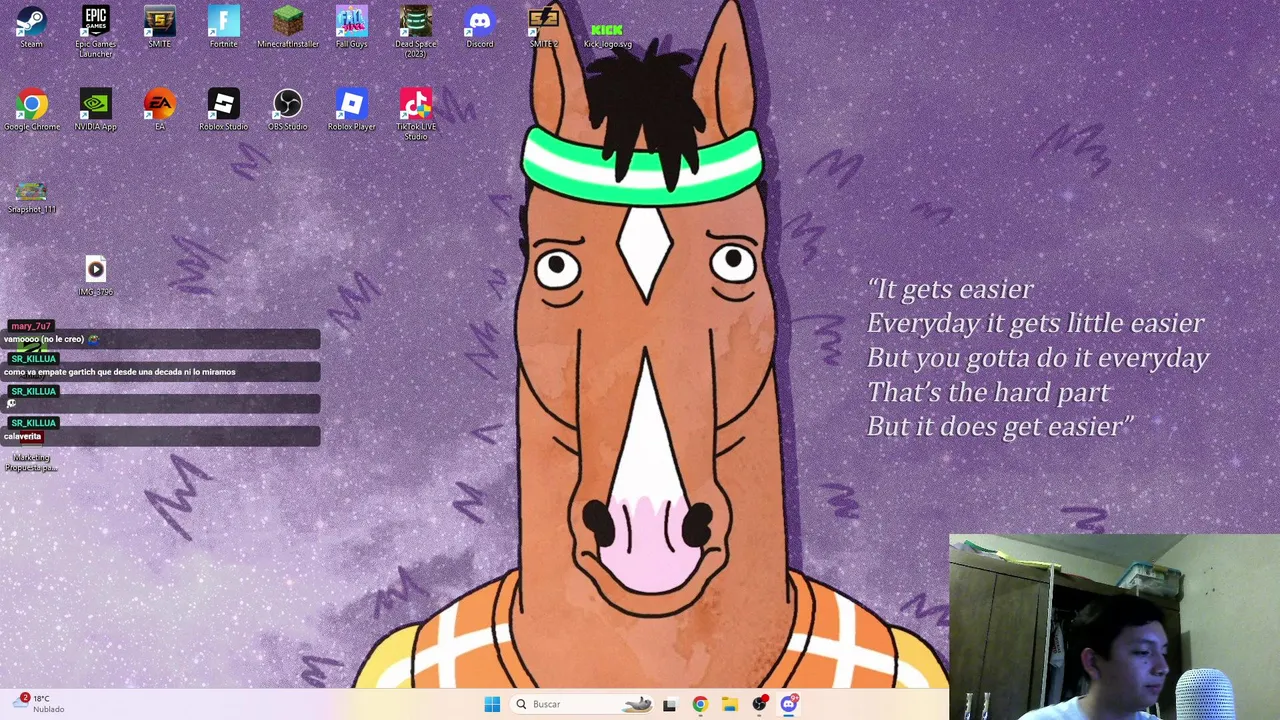Image resolution: width=1280 pixels, height=720 pixels.
Task: Switch to OBS Studio on the taskbar
Action: pyautogui.click(x=759, y=704)
